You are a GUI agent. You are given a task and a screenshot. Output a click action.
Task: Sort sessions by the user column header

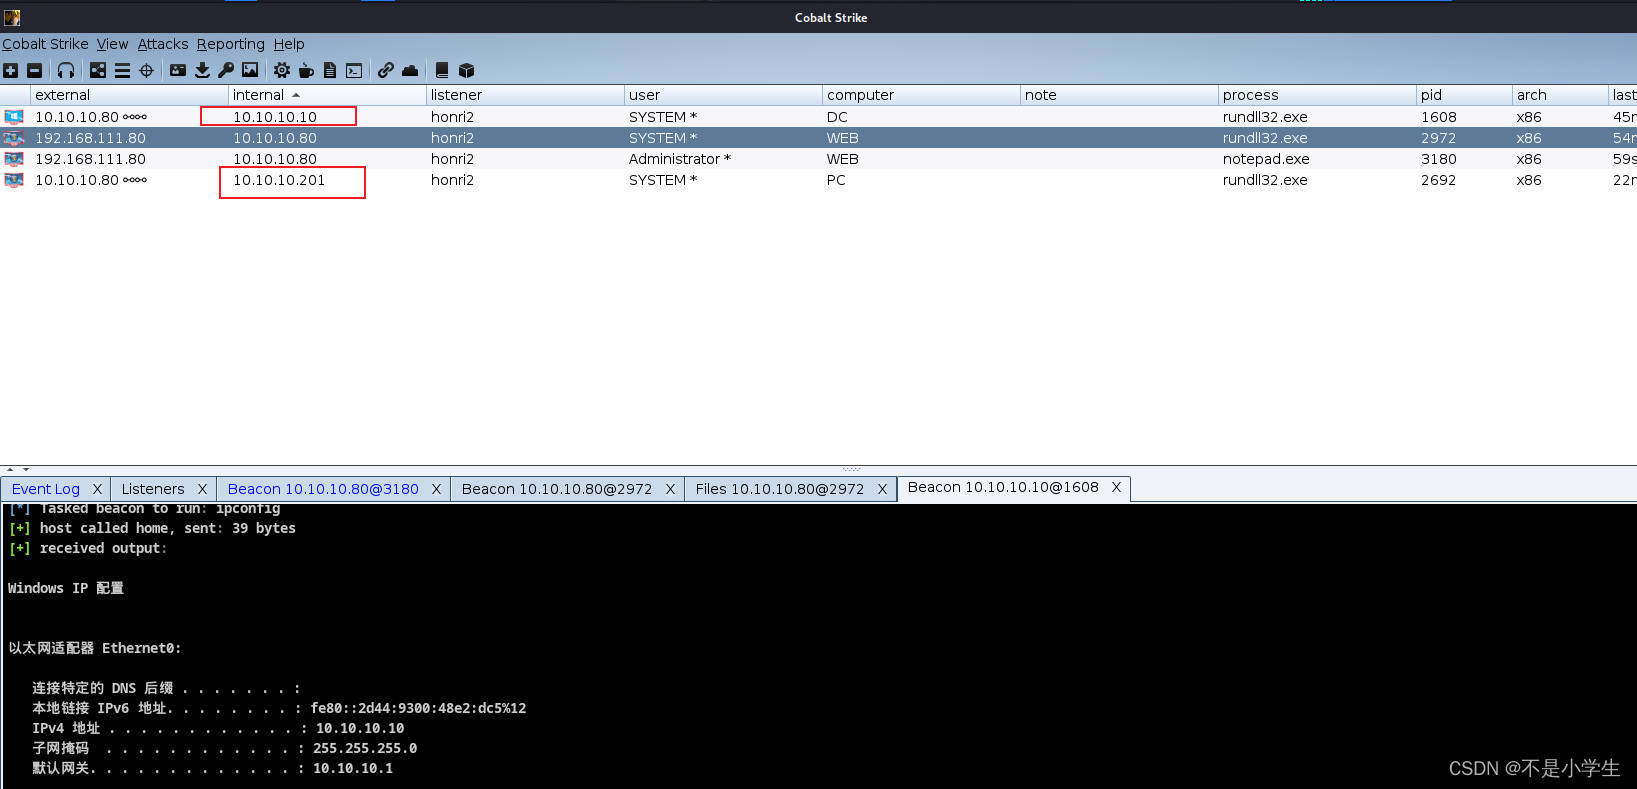(x=723, y=95)
